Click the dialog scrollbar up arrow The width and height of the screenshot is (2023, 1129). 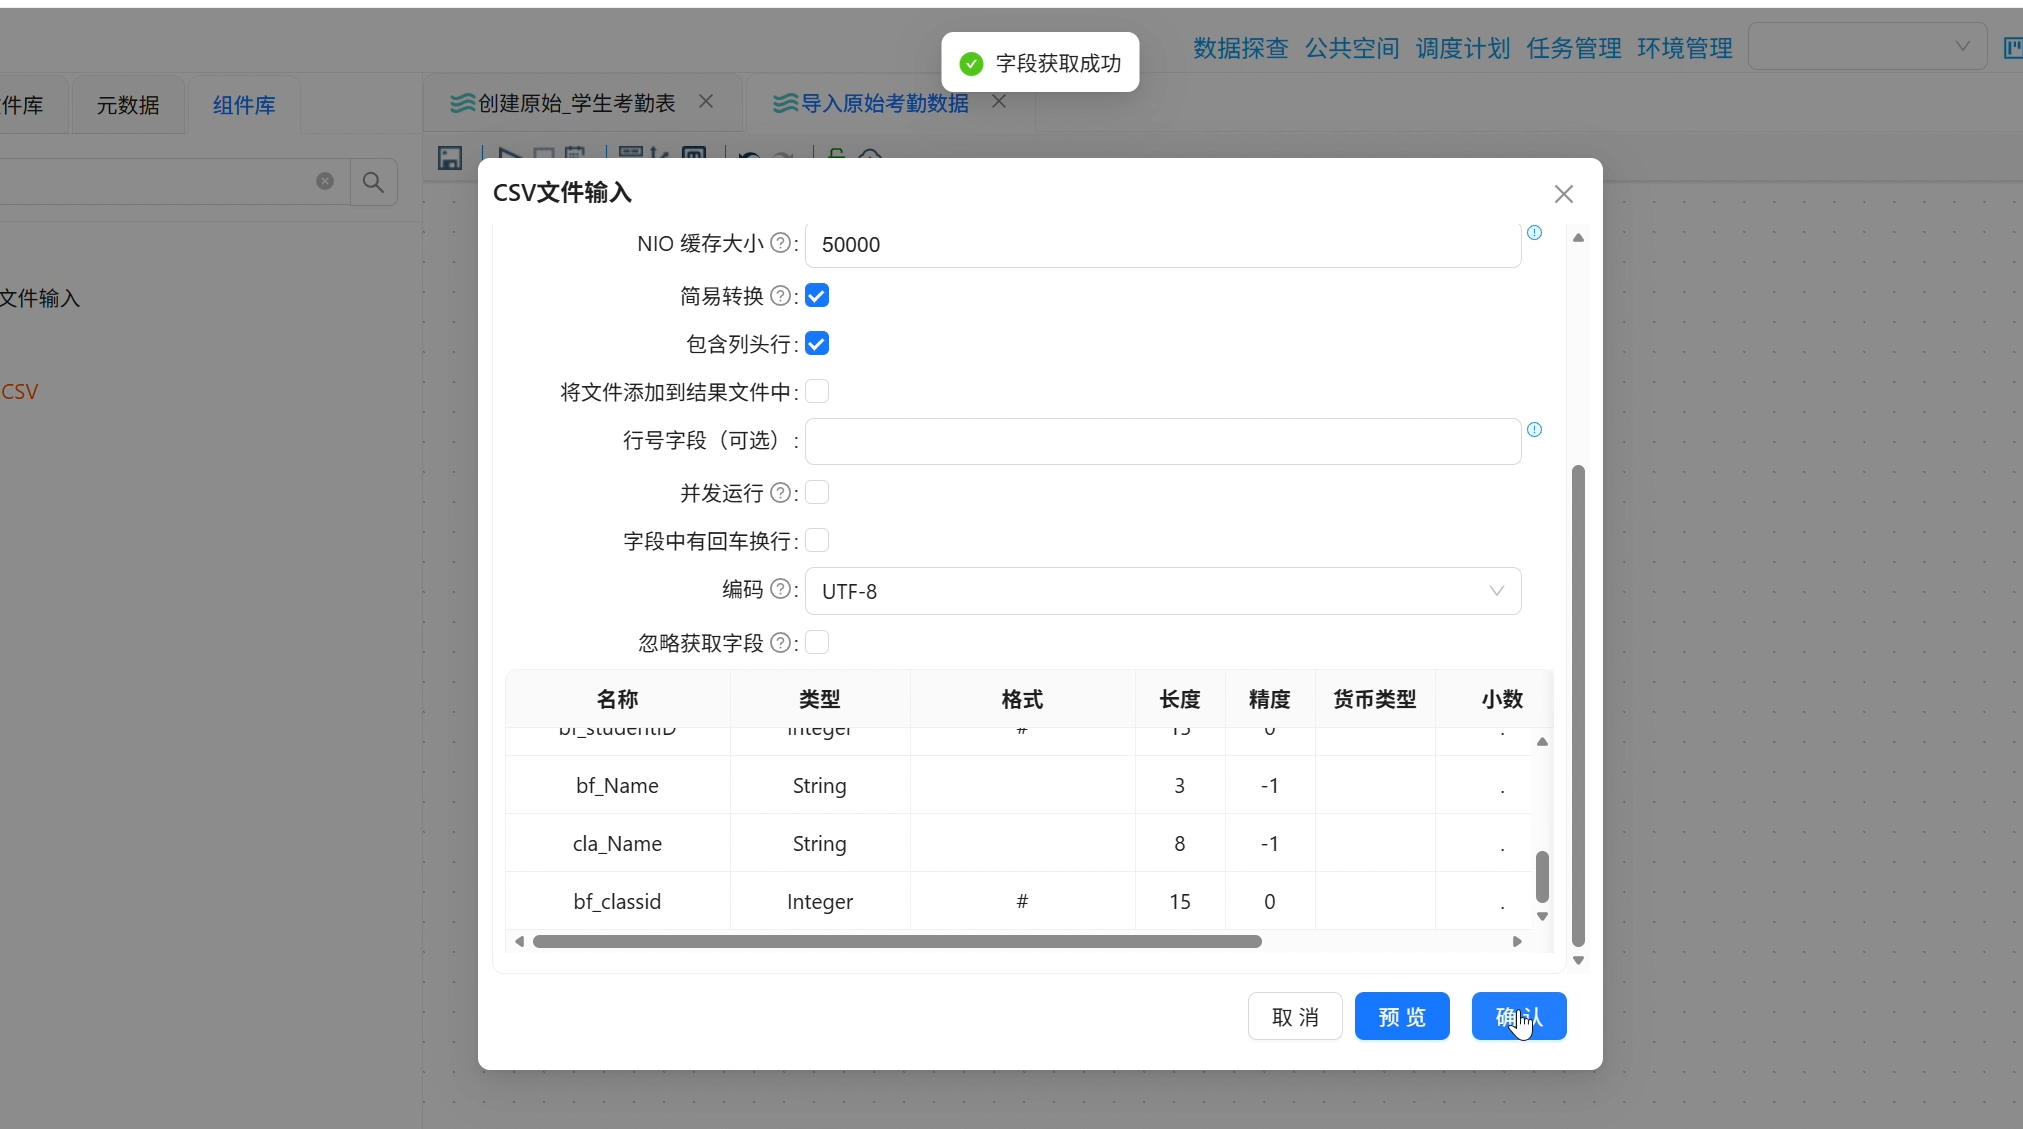1578,238
